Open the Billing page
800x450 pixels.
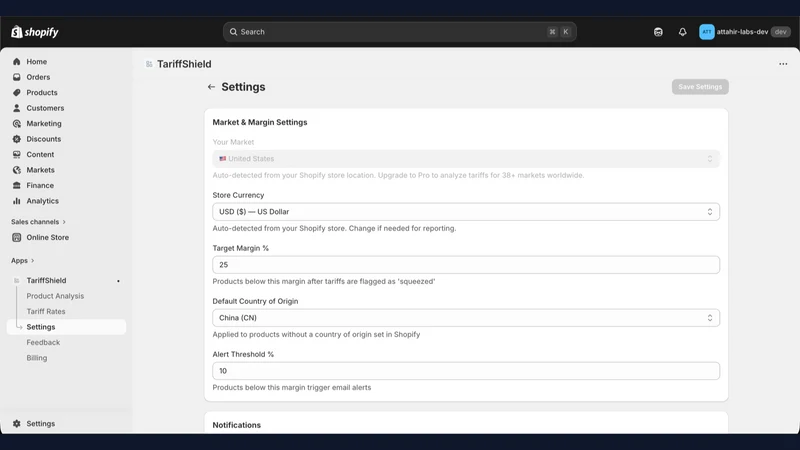(x=37, y=358)
